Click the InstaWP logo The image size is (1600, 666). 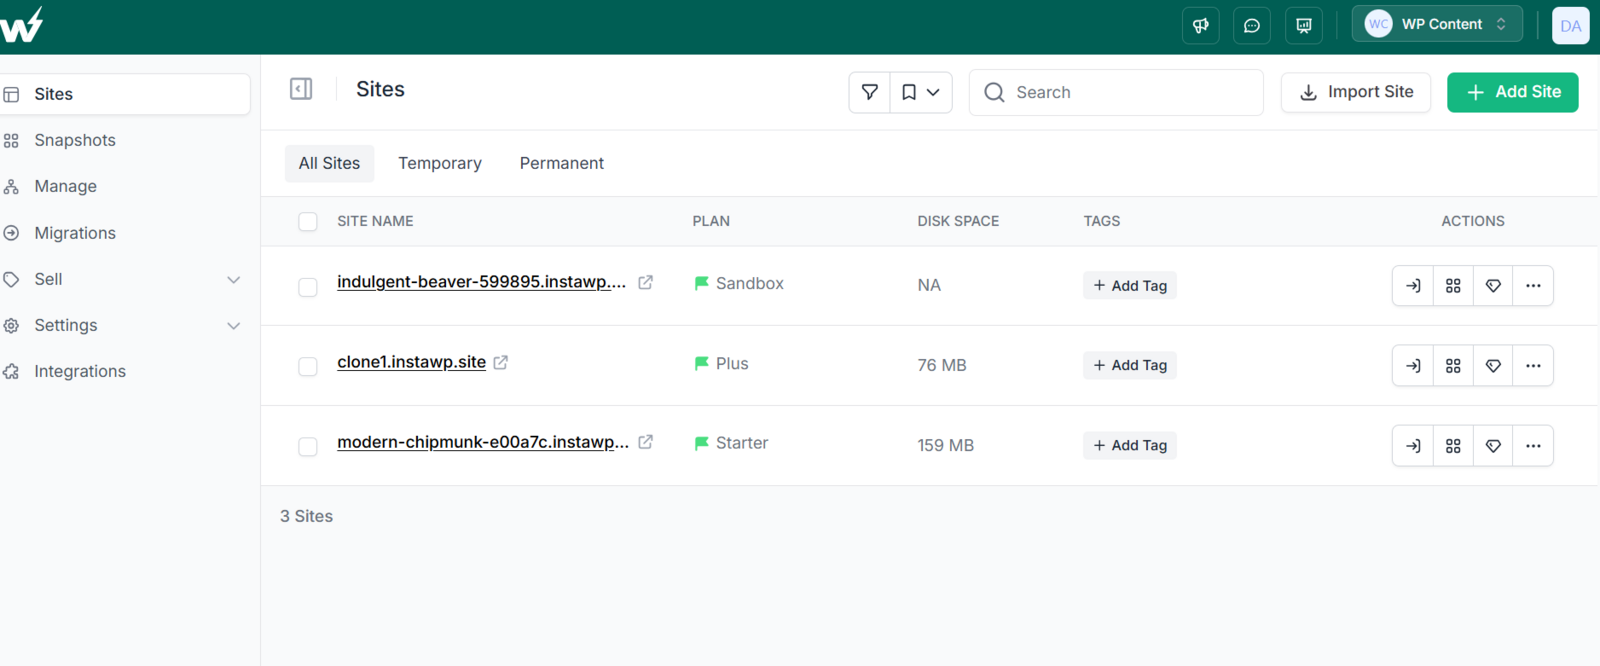tap(21, 25)
